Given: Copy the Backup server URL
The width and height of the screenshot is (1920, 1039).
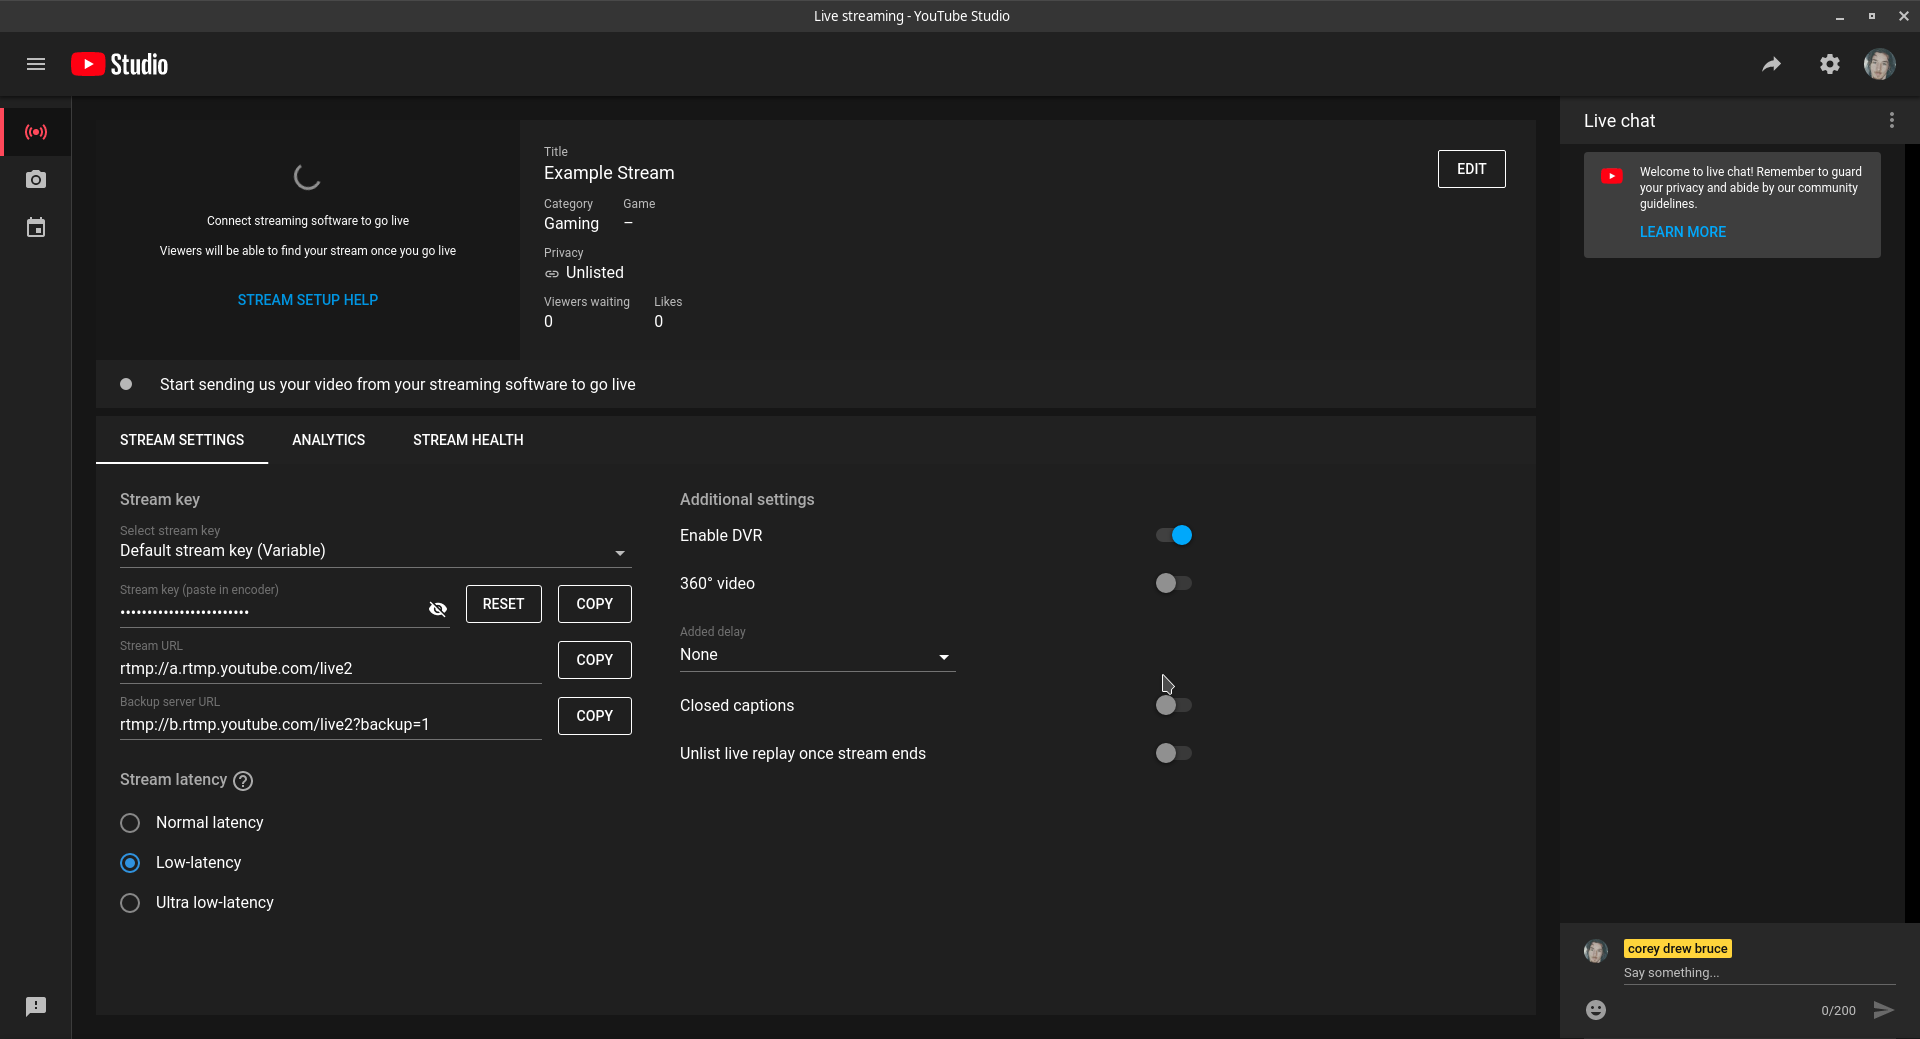Looking at the screenshot, I should pyautogui.click(x=595, y=716).
